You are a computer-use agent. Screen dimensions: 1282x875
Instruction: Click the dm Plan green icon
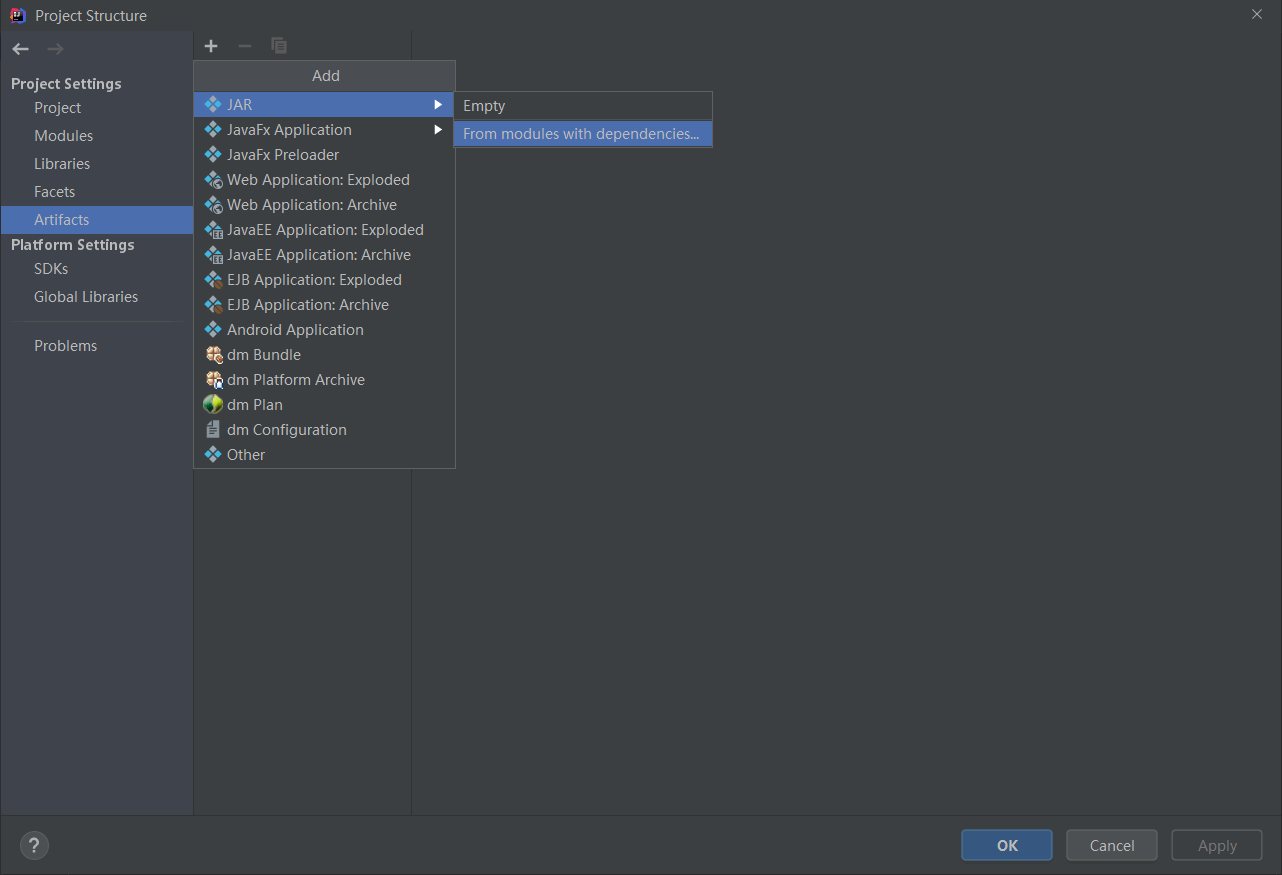[212, 404]
